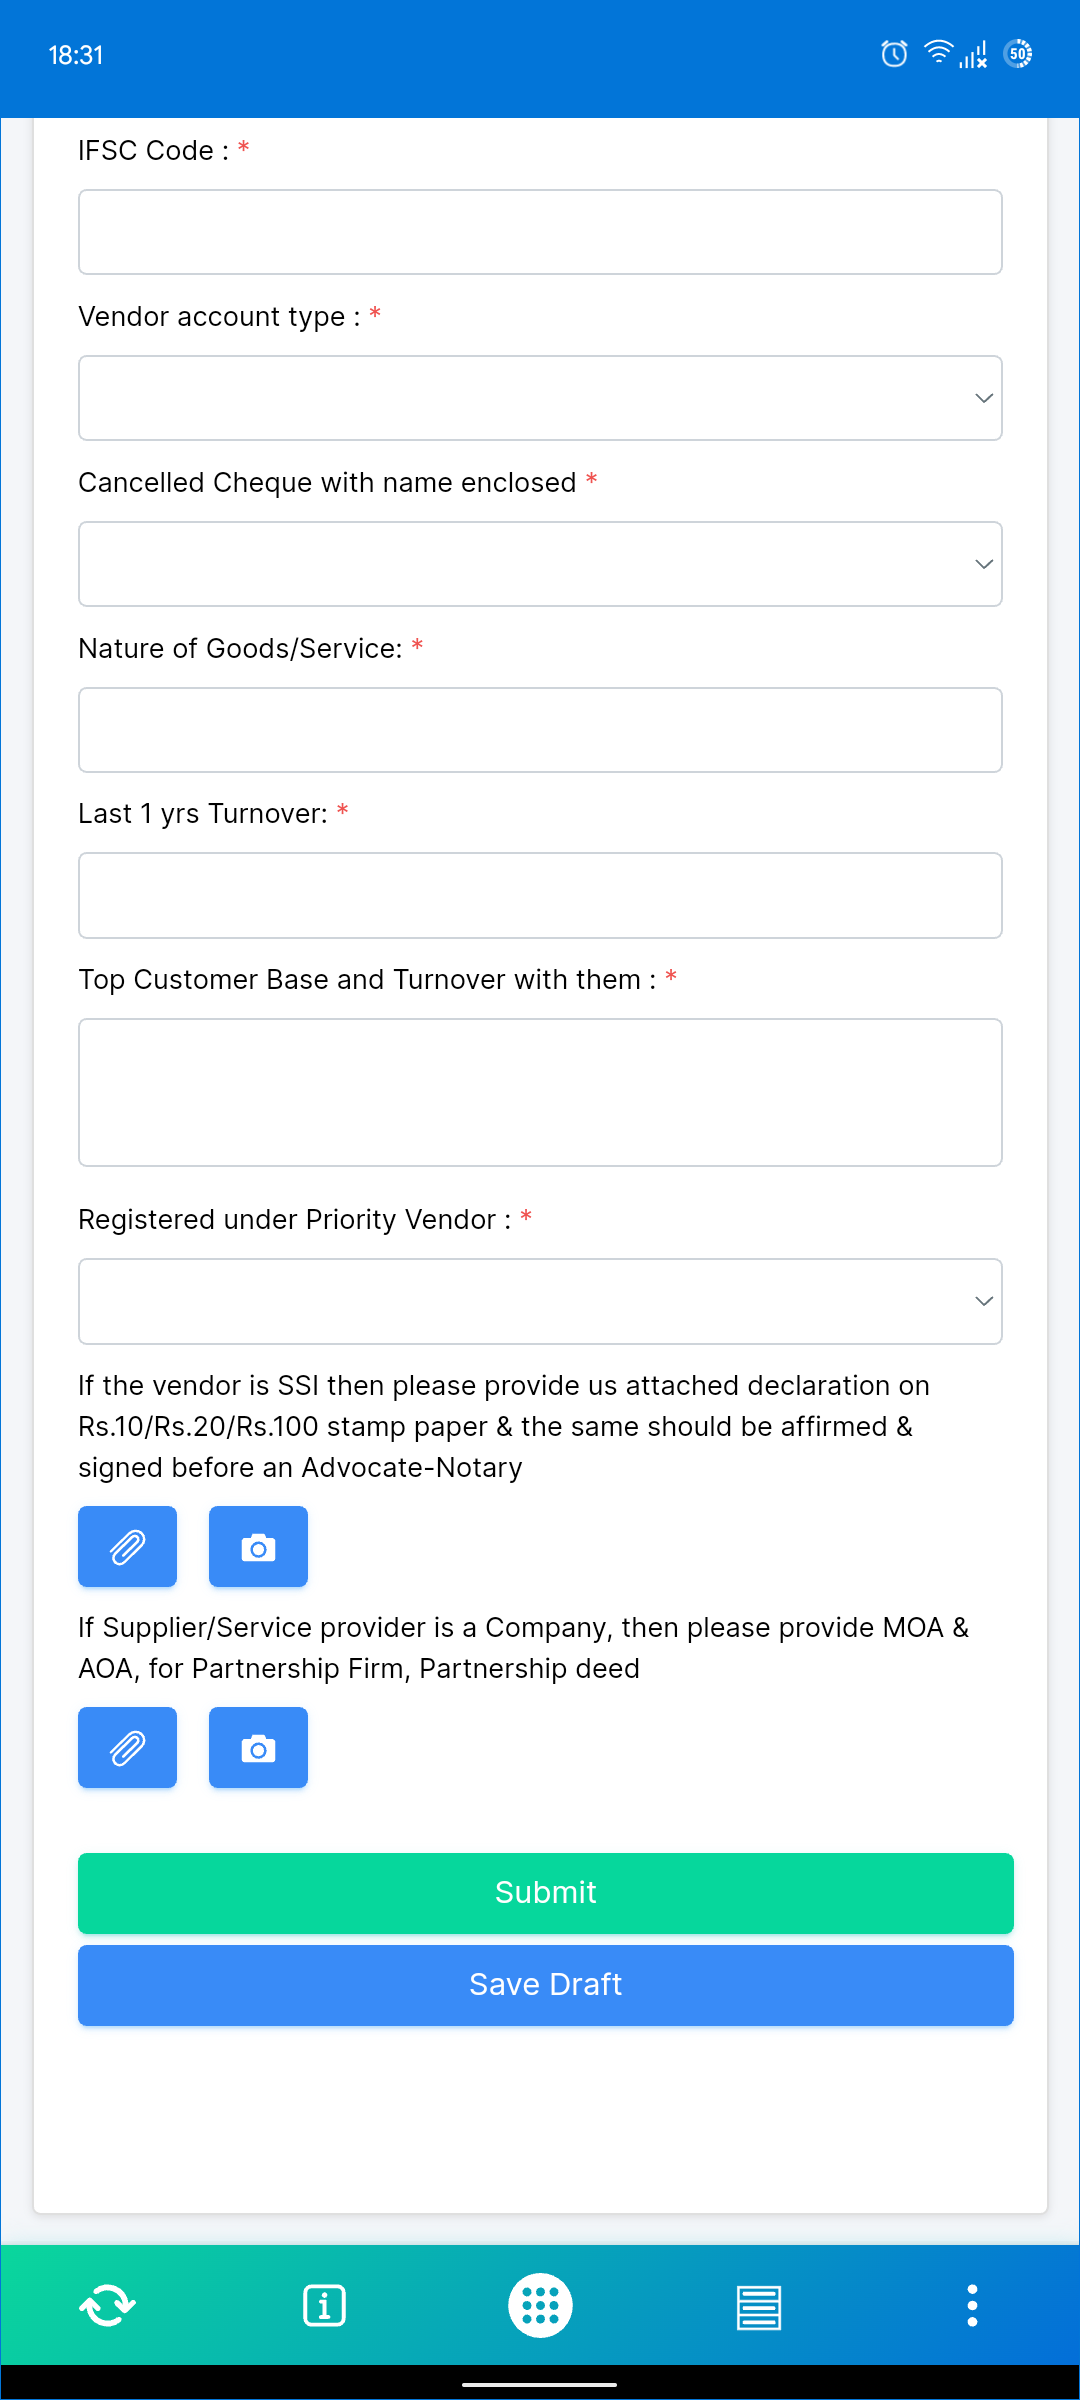Image resolution: width=1080 pixels, height=2400 pixels.
Task: Tap the refresh icon in bottom bar
Action: coord(107,2305)
